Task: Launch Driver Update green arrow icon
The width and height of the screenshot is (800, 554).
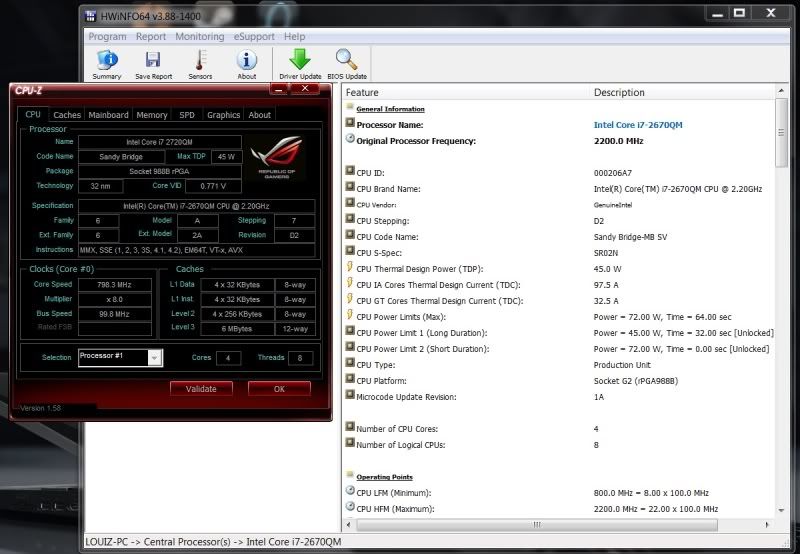Action: [300, 63]
